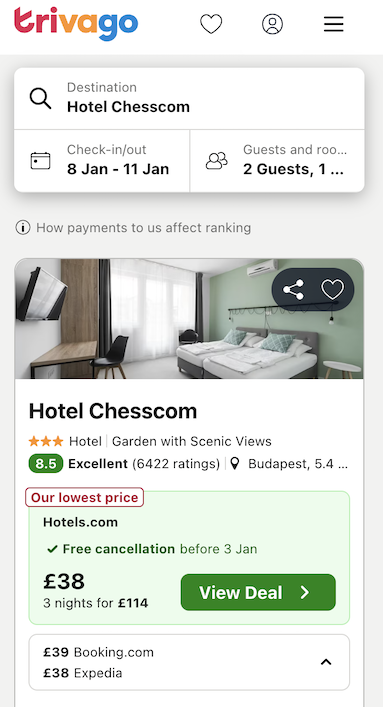This screenshot has width=383, height=707.
Task: Open the Guests and rooms selector
Action: pyautogui.click(x=277, y=161)
